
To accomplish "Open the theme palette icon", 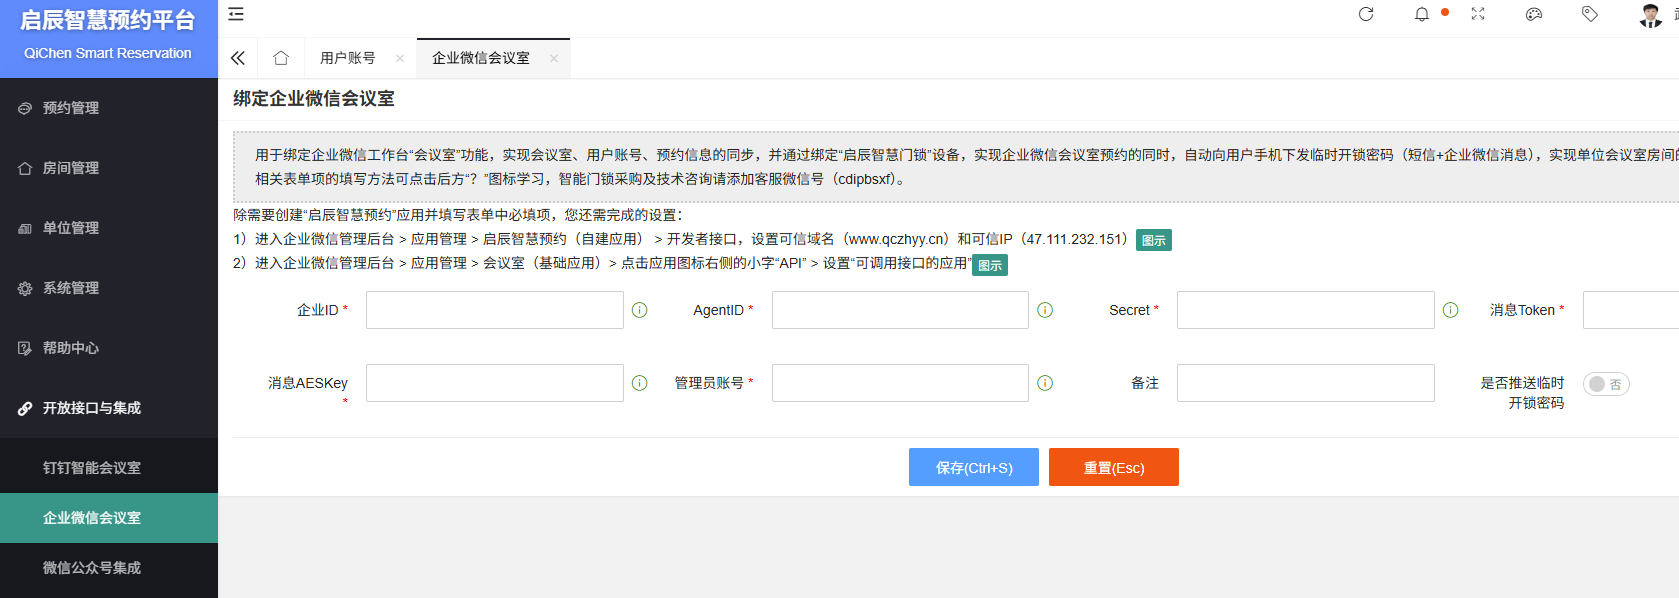I will (x=1534, y=14).
